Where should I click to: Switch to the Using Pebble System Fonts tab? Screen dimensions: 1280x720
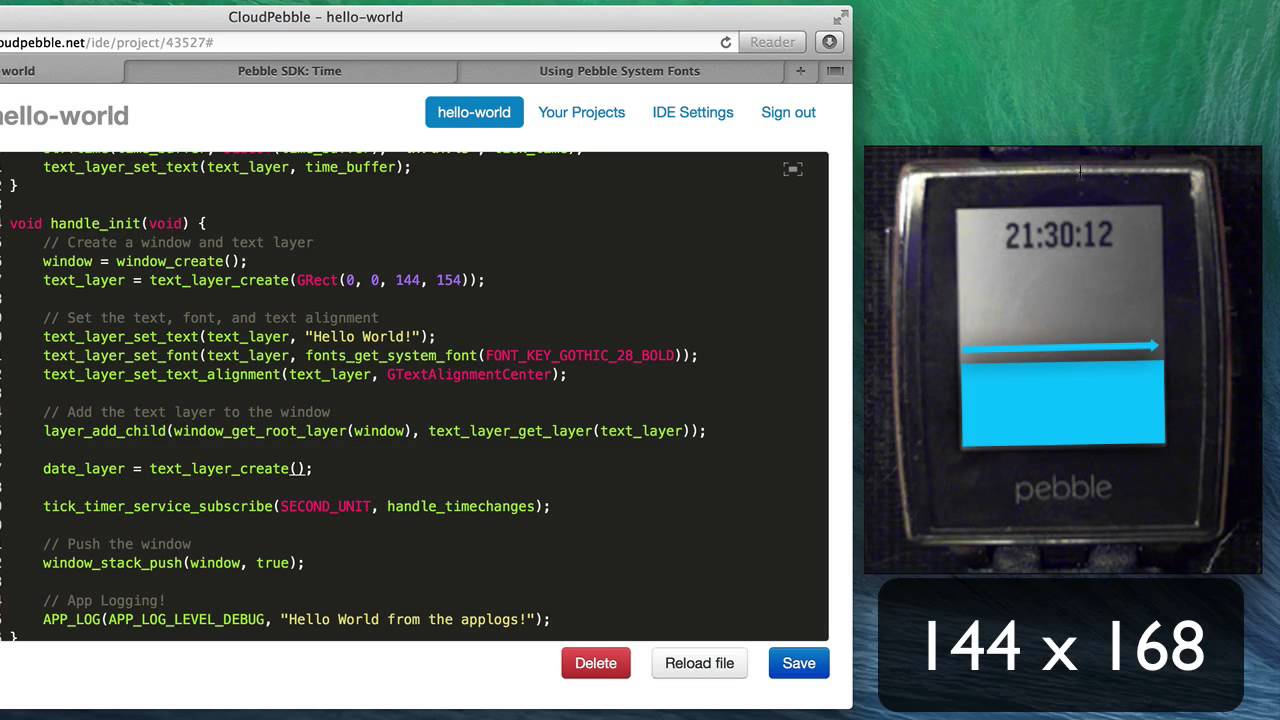coord(620,71)
